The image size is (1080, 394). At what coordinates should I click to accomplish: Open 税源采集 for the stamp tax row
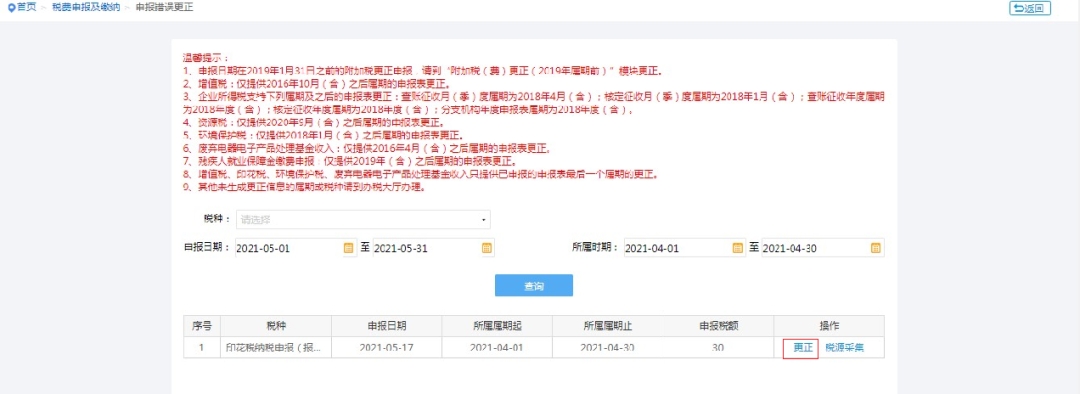pos(844,348)
